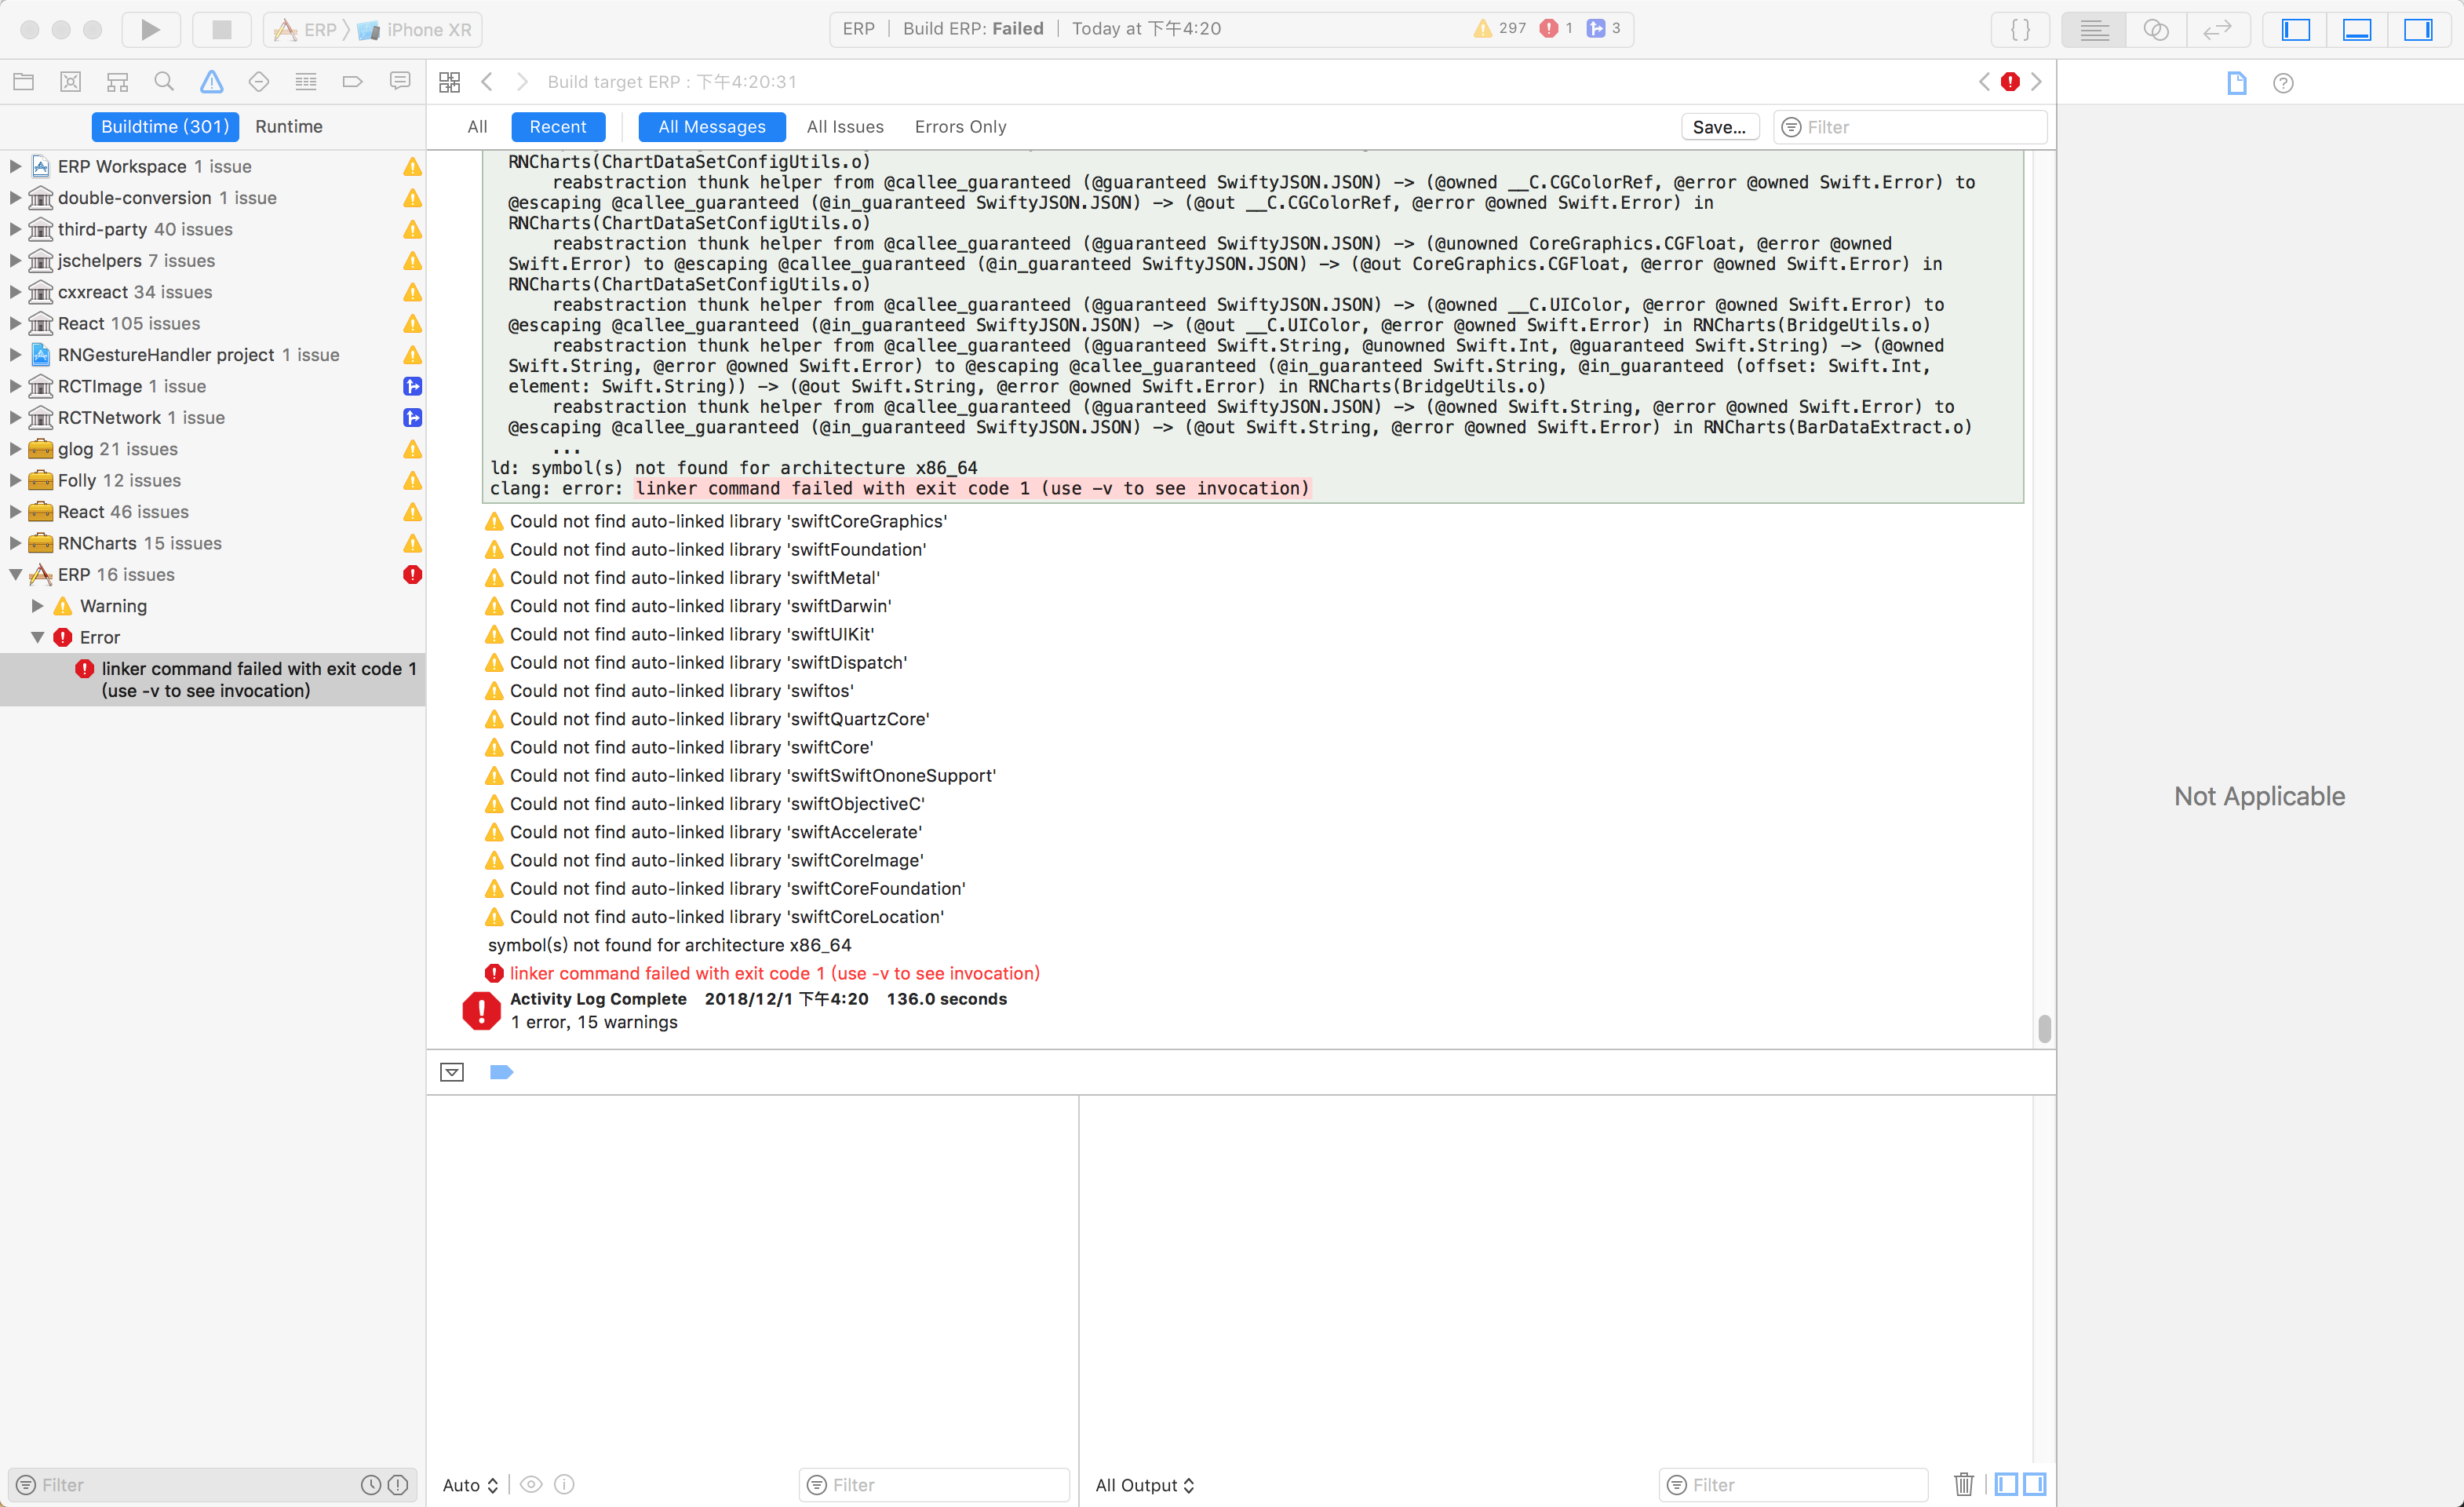Run the ERP scheme with play button
Viewport: 2464px width, 1507px height.
pyautogui.click(x=150, y=29)
